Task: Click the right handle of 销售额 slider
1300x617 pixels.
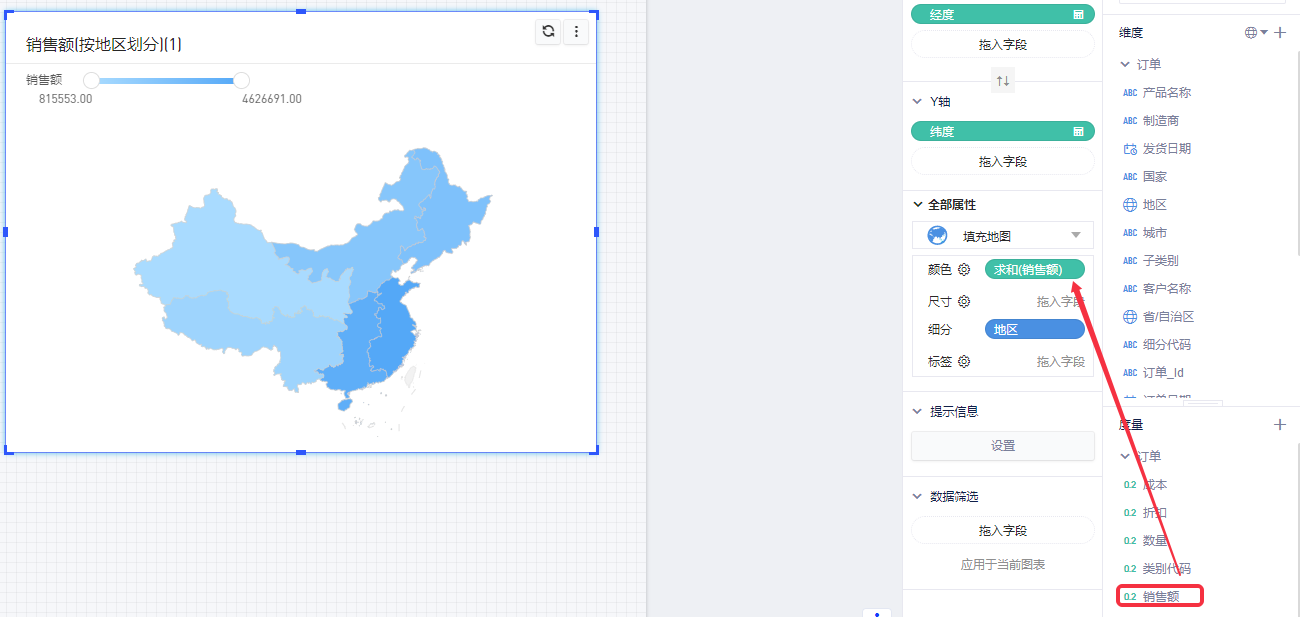Action: point(241,80)
